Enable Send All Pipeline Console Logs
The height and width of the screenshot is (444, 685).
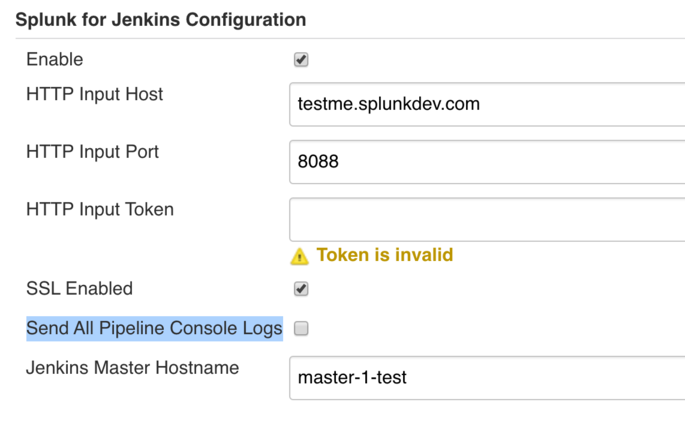[x=301, y=328]
